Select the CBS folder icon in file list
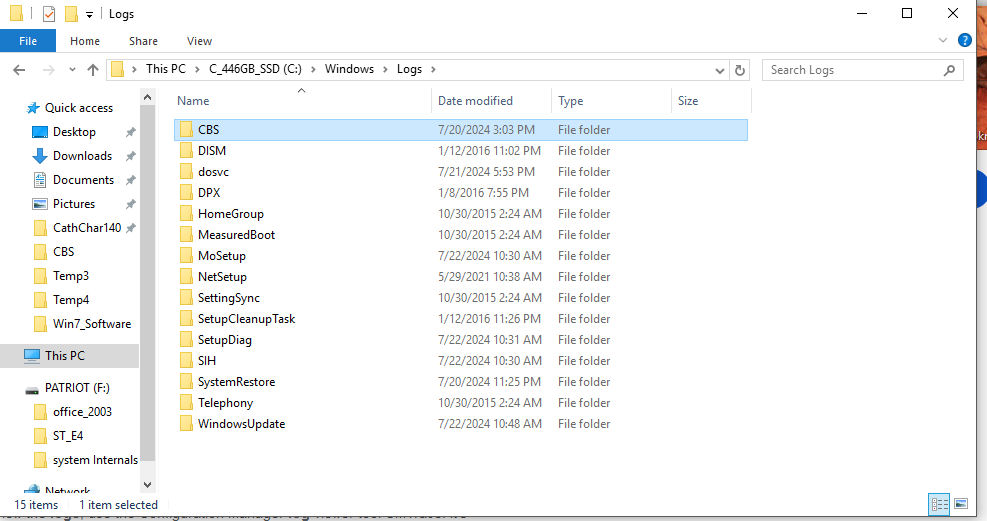 (186, 130)
